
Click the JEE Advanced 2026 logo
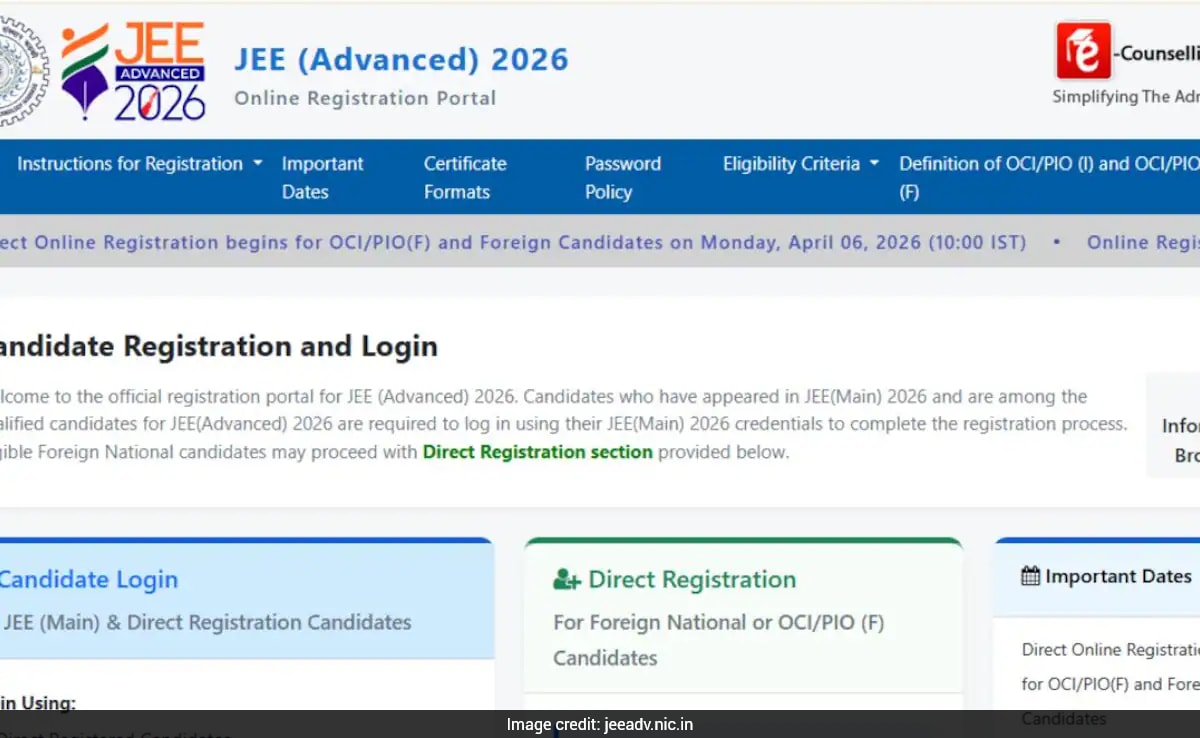[134, 71]
